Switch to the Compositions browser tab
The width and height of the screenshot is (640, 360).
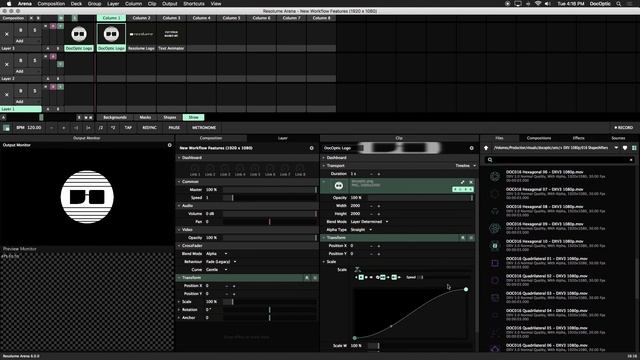pos(539,138)
